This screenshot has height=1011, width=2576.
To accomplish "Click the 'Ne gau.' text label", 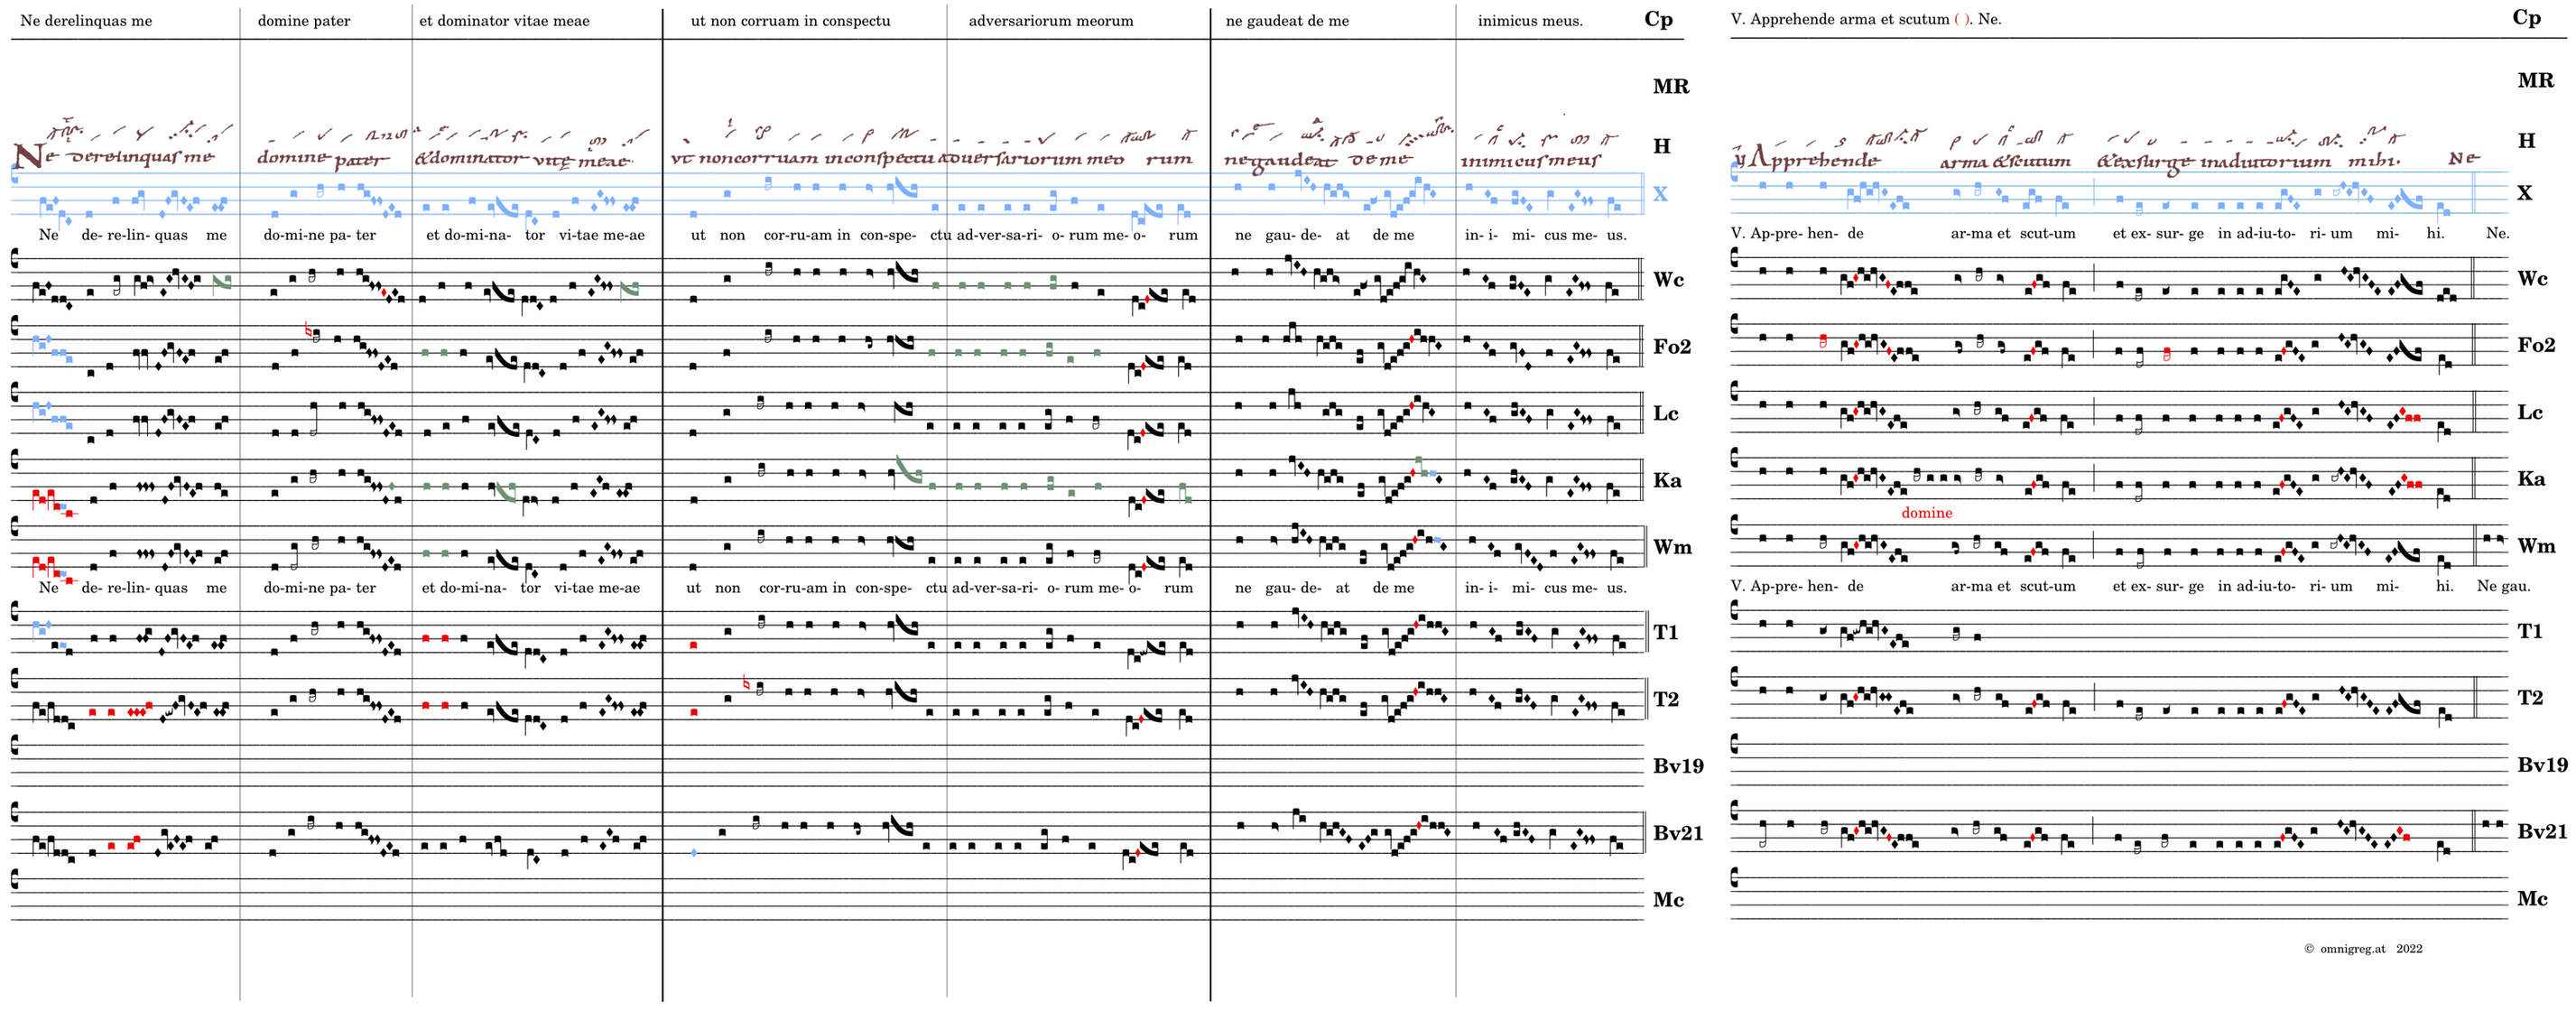I will coord(2503,586).
